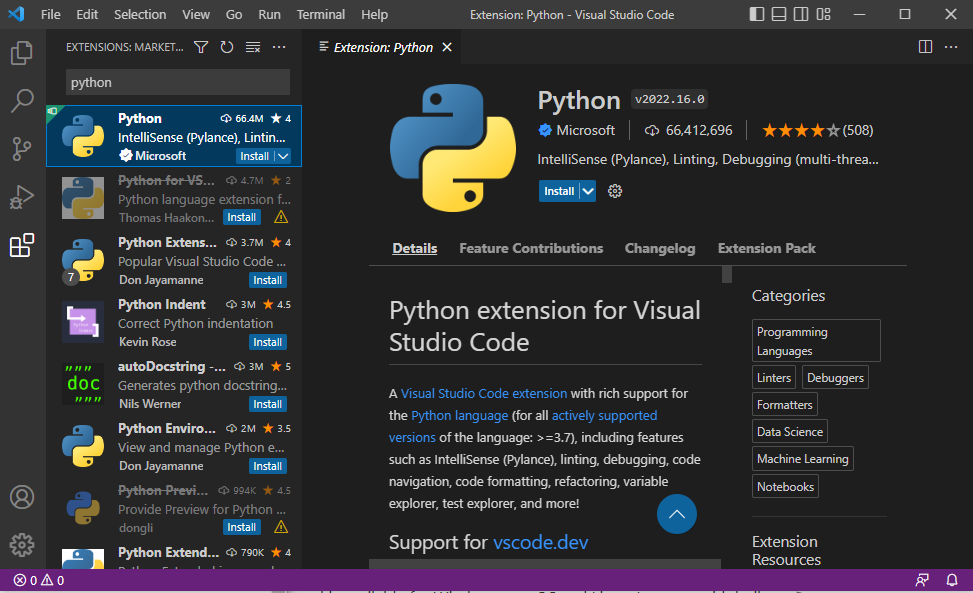This screenshot has height=593, width=973.
Task: Open the Explorer view in activity bar
Action: 22,53
